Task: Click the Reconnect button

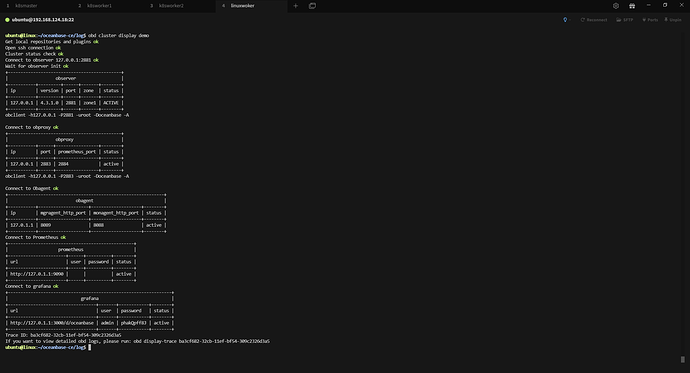Action: coord(594,20)
